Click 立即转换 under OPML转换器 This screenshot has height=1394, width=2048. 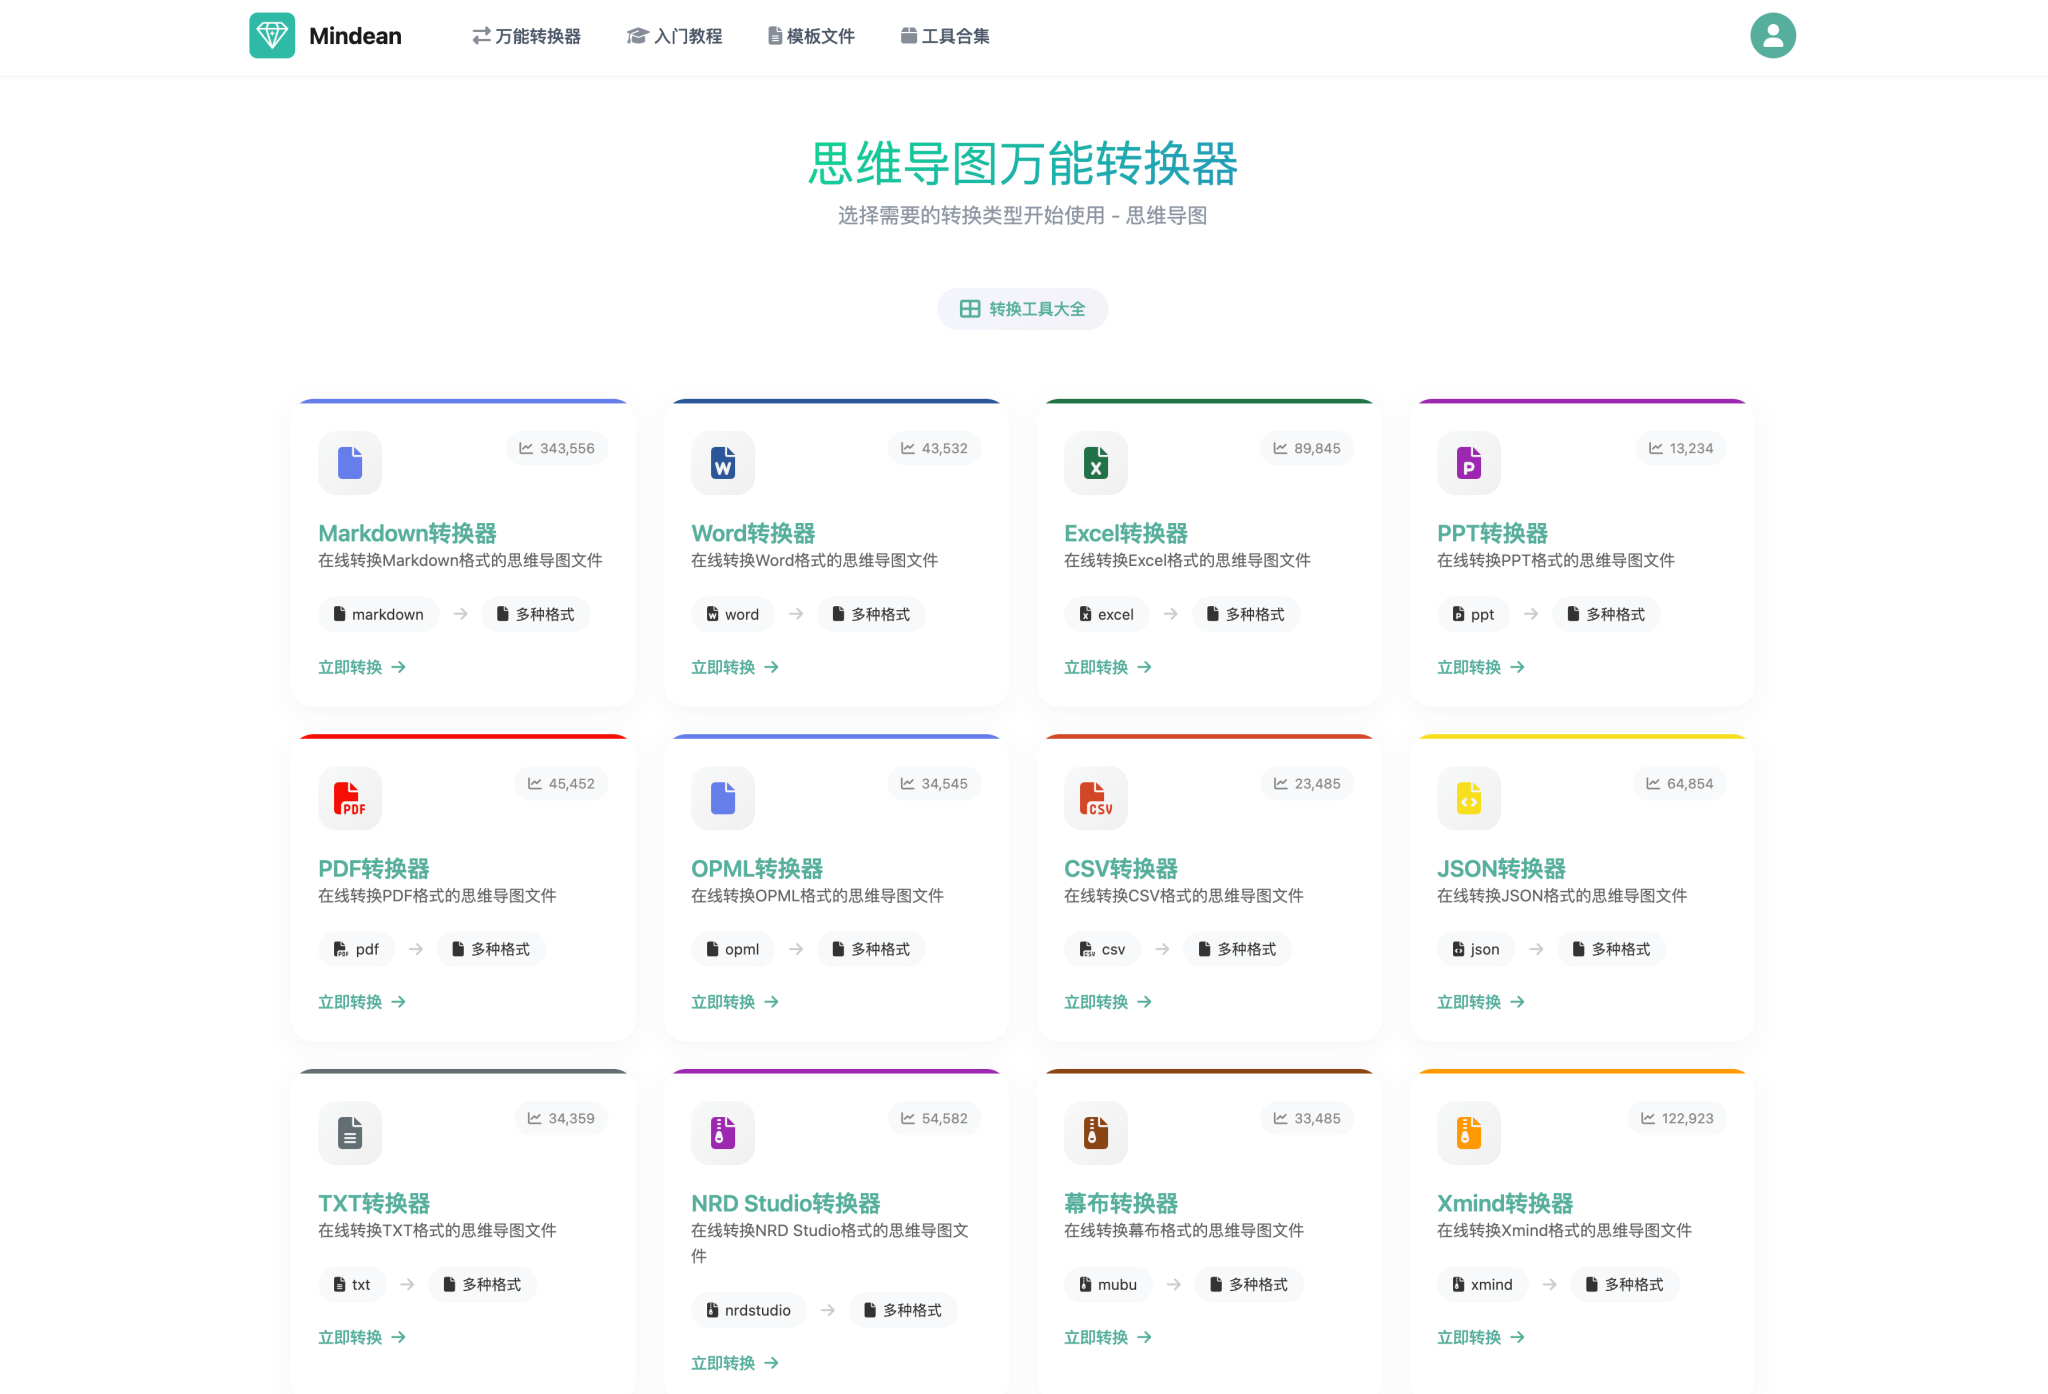[734, 1002]
